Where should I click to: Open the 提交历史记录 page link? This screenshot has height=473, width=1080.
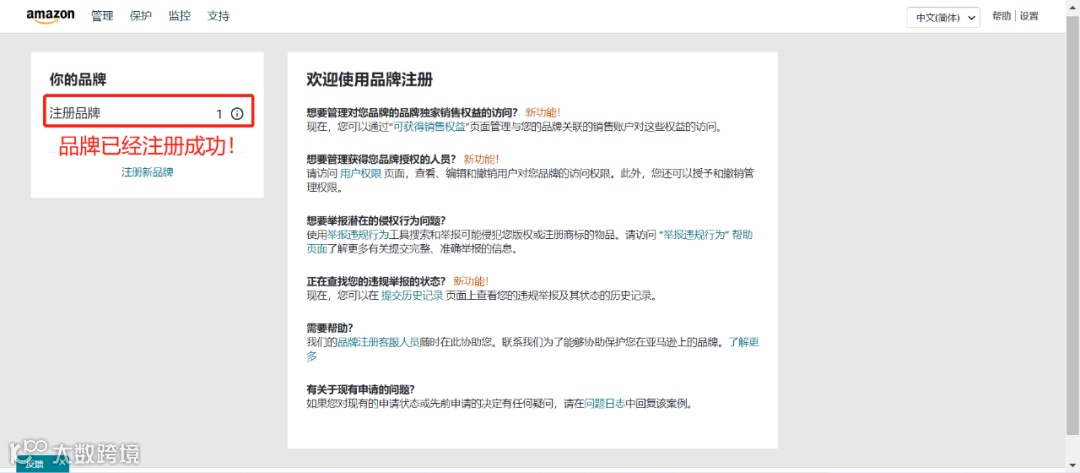(412, 295)
